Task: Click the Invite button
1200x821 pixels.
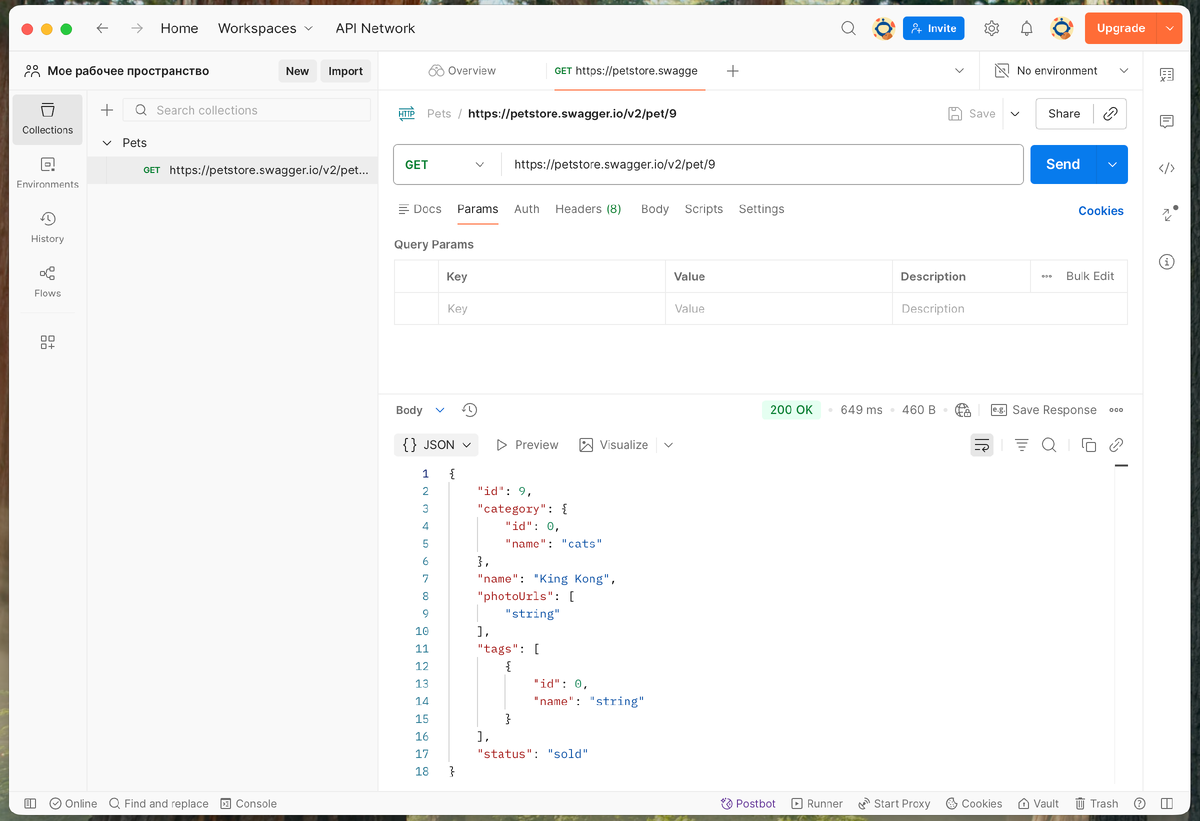Action: click(x=933, y=28)
